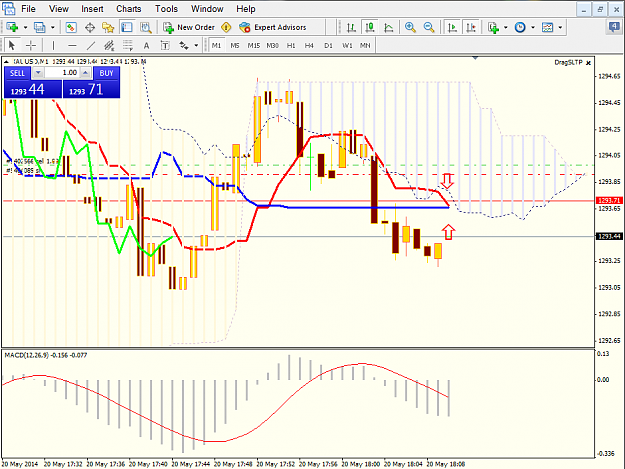Toggle the Terminal panel icon

pos(127,27)
